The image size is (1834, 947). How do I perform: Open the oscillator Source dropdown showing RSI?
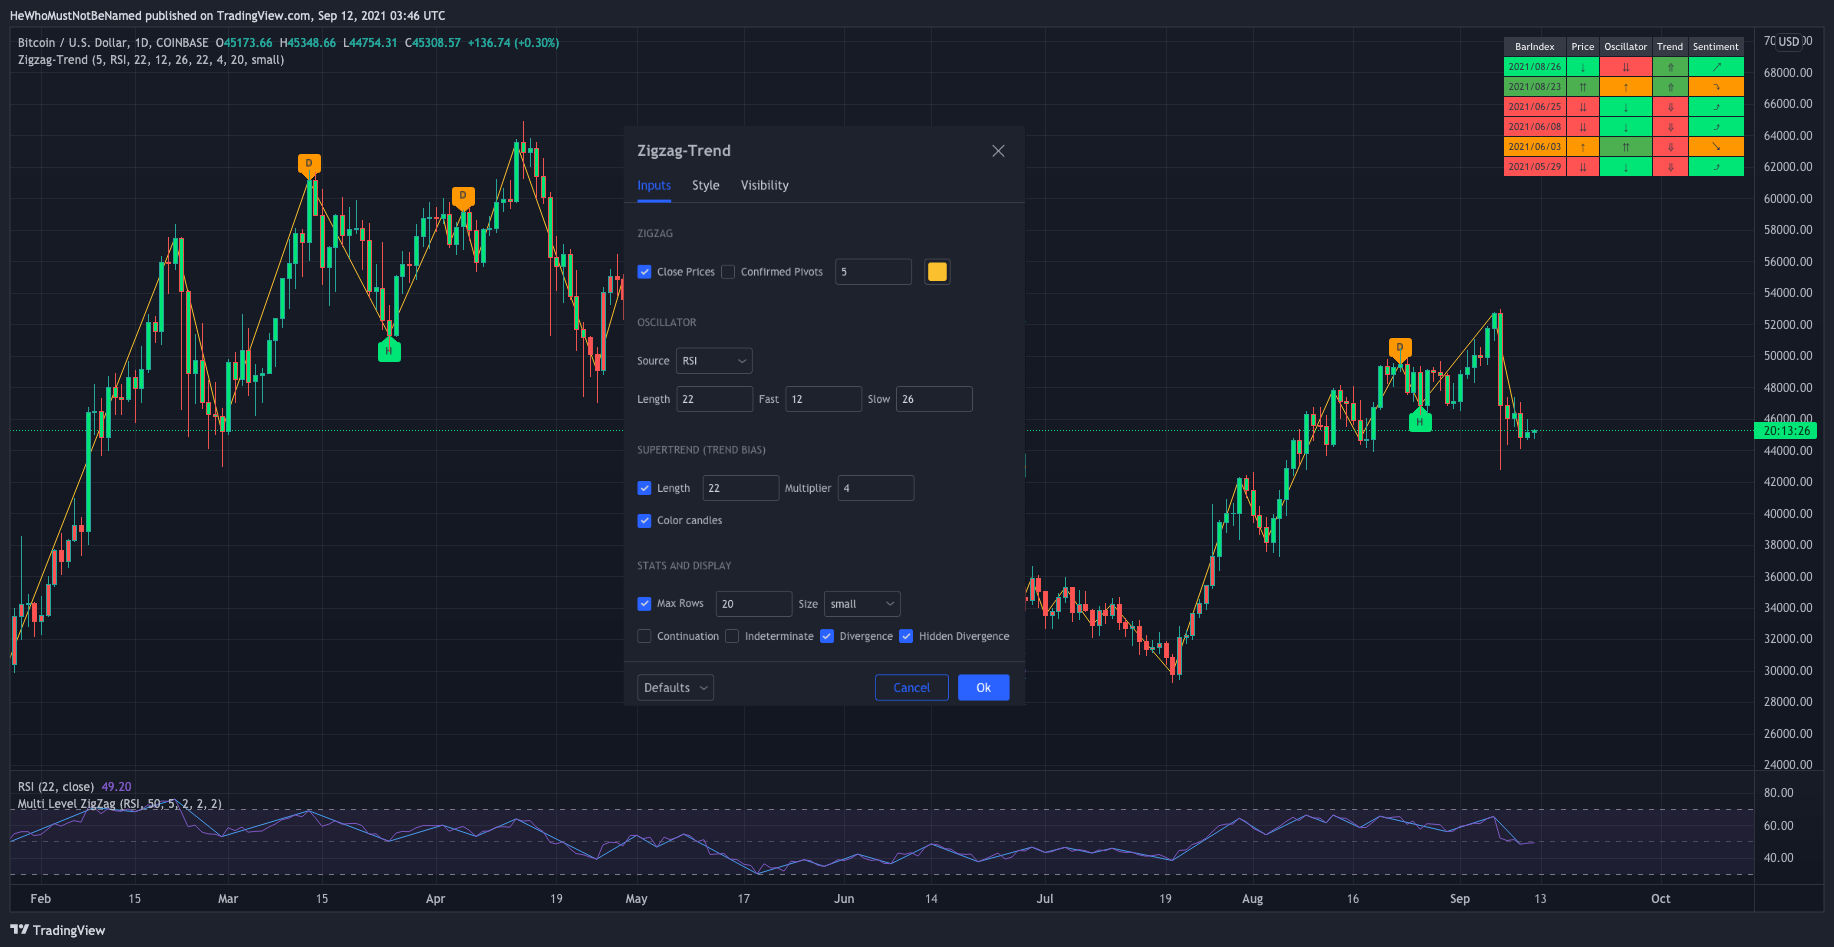(x=714, y=361)
